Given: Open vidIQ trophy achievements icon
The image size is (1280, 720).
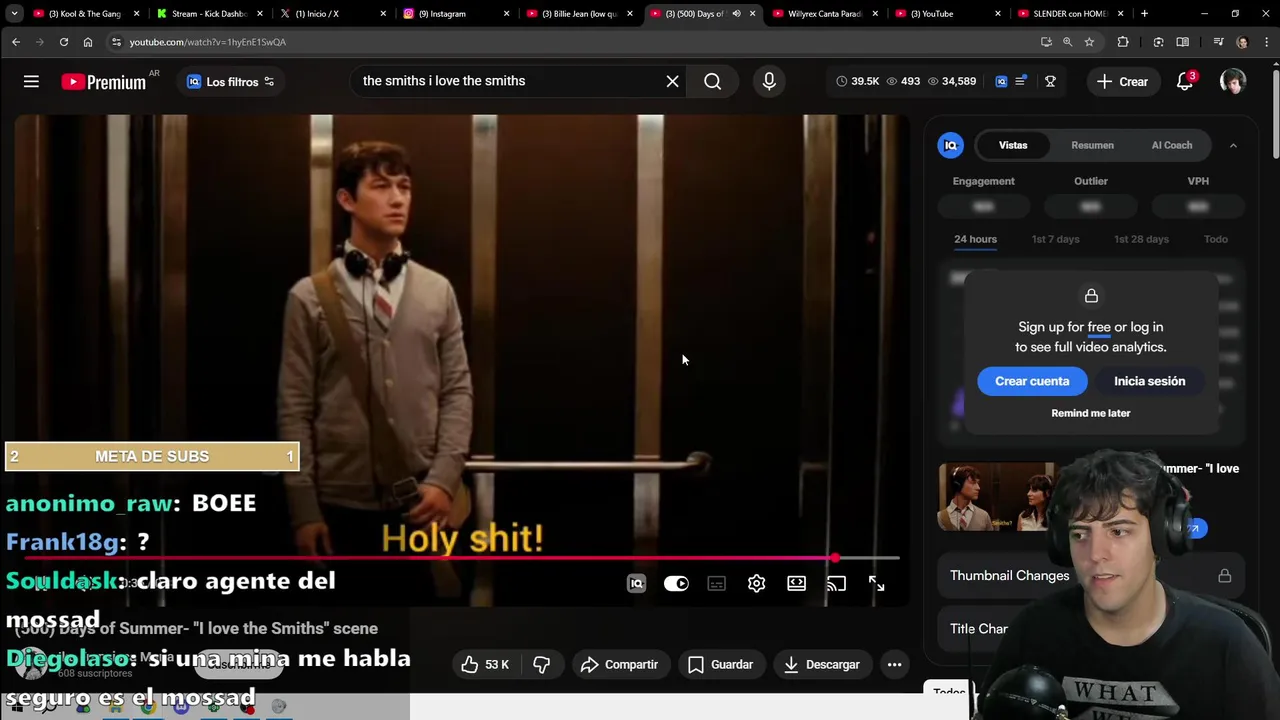Looking at the screenshot, I should tap(1050, 82).
